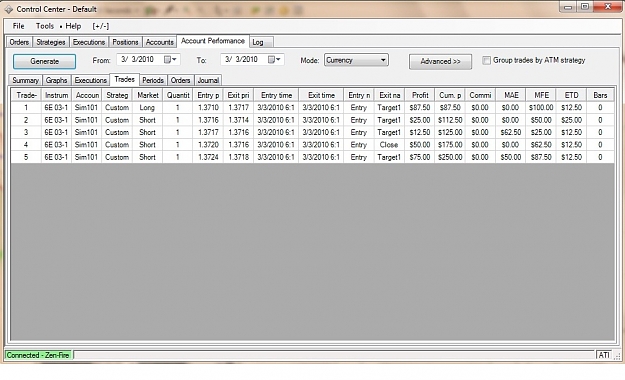Sort by the Entry price column header
625x380 pixels.
tap(208, 95)
